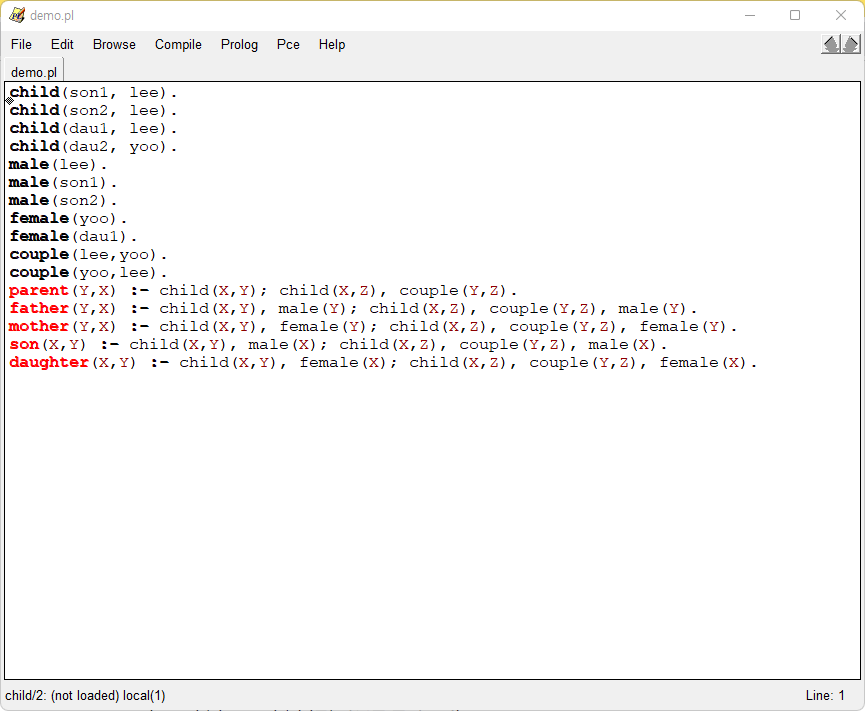The image size is (865, 711).
Task: Click the 'Line: 1' status indicator
Action: (x=825, y=696)
